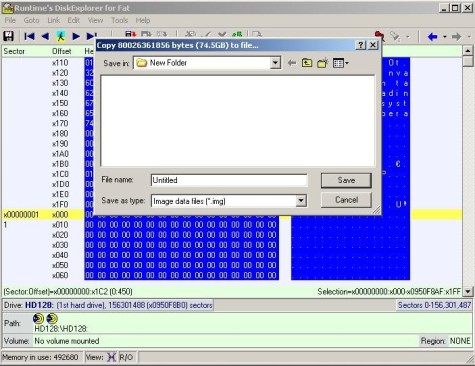Click the vertical scrollbar down arrow
The height and width of the screenshot is (366, 475).
click(468, 292)
